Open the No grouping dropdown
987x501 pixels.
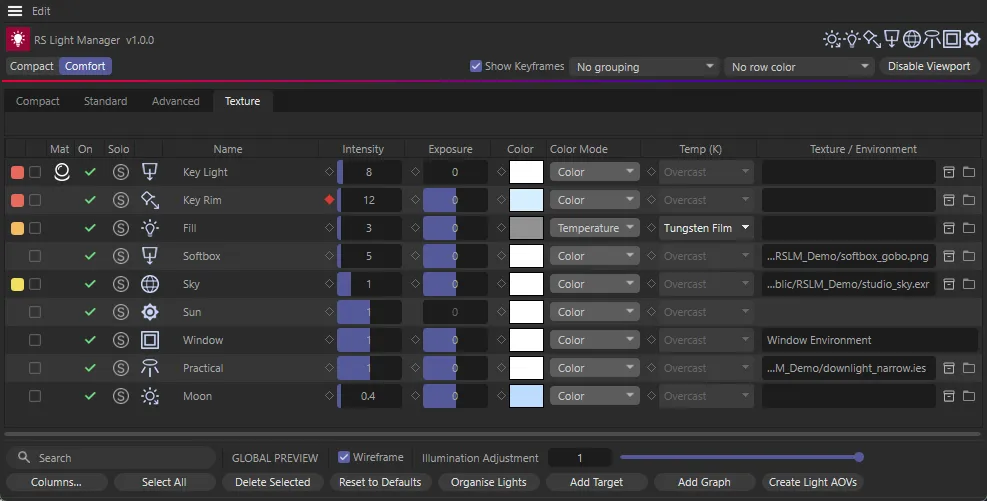[644, 67]
